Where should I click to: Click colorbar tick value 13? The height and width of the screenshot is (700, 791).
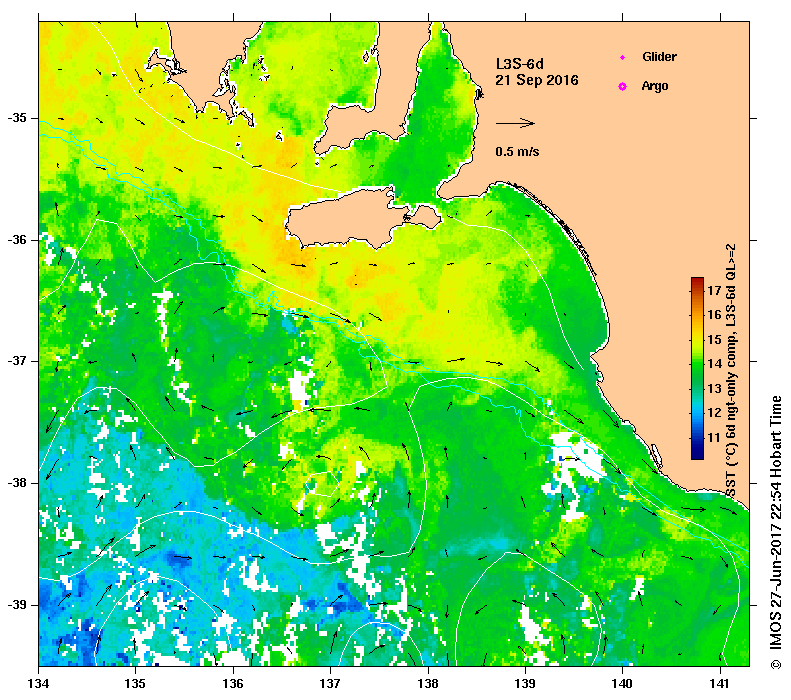click(x=714, y=388)
